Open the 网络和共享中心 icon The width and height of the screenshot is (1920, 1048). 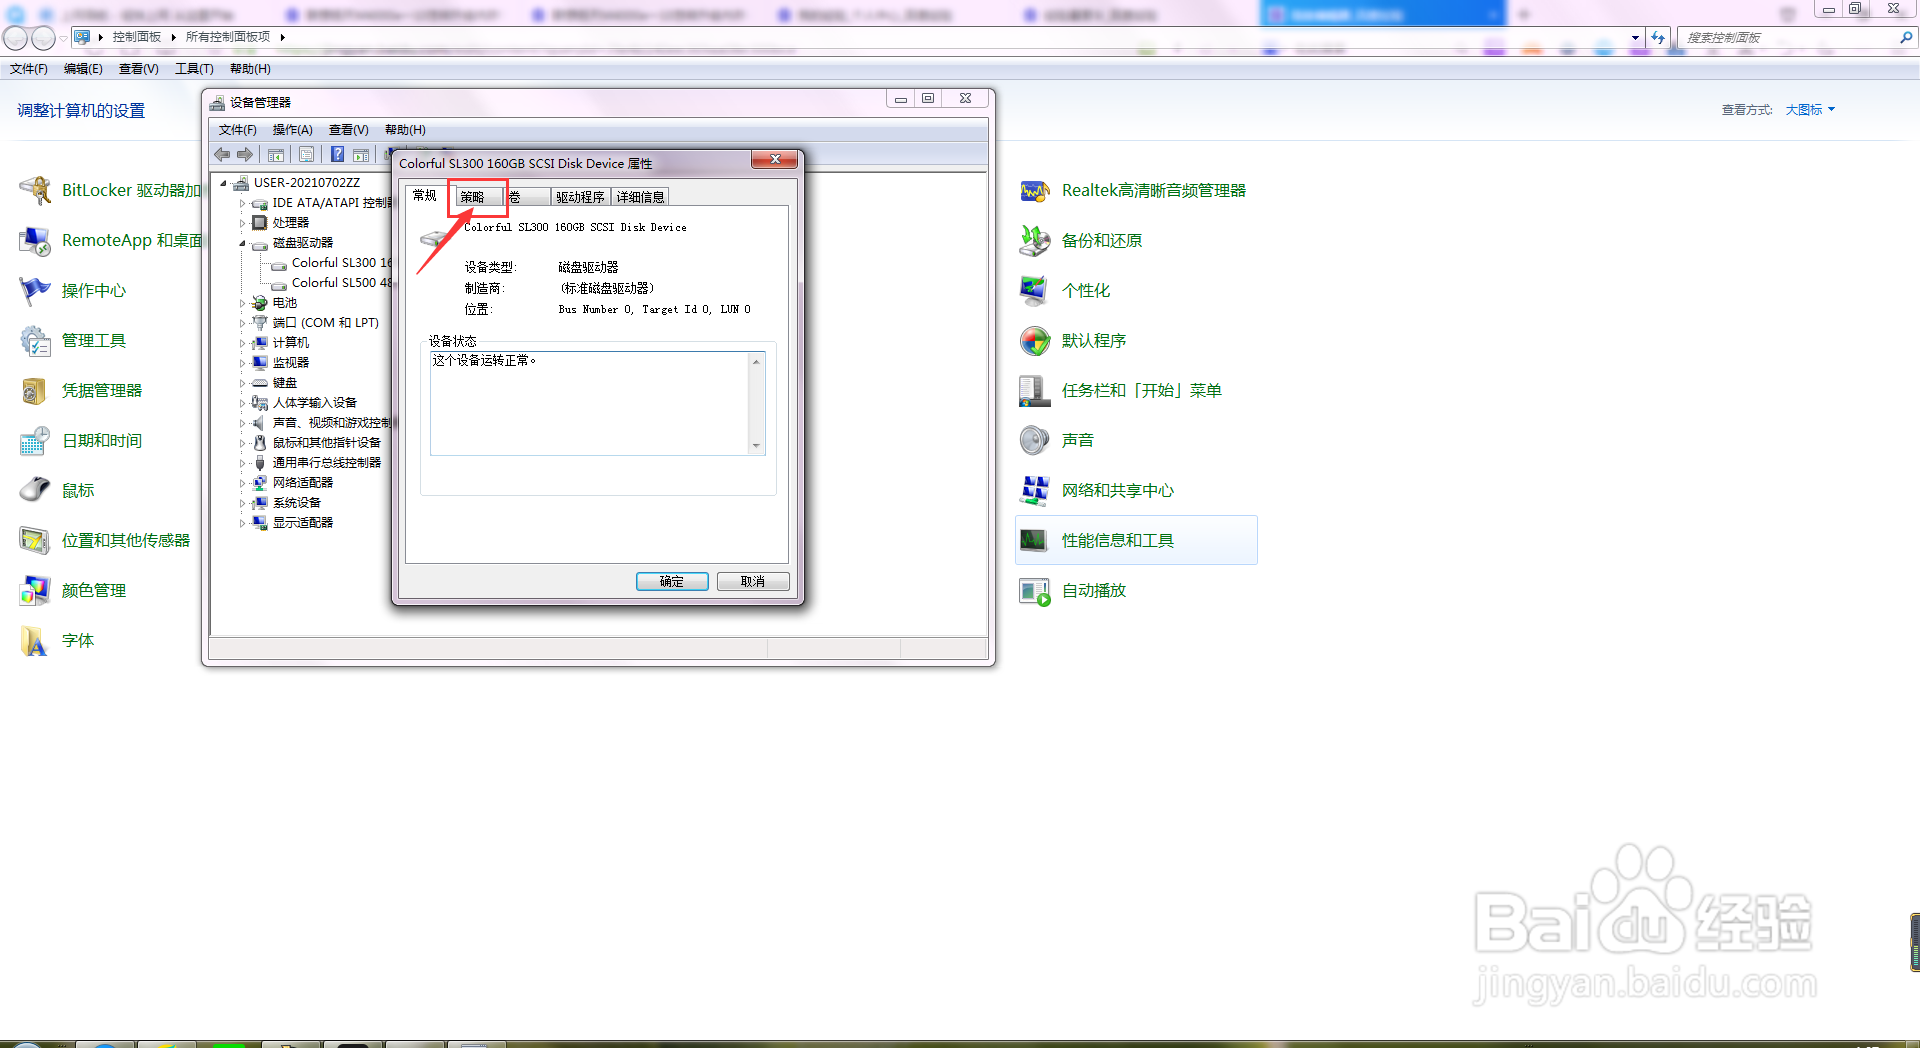tap(1035, 490)
